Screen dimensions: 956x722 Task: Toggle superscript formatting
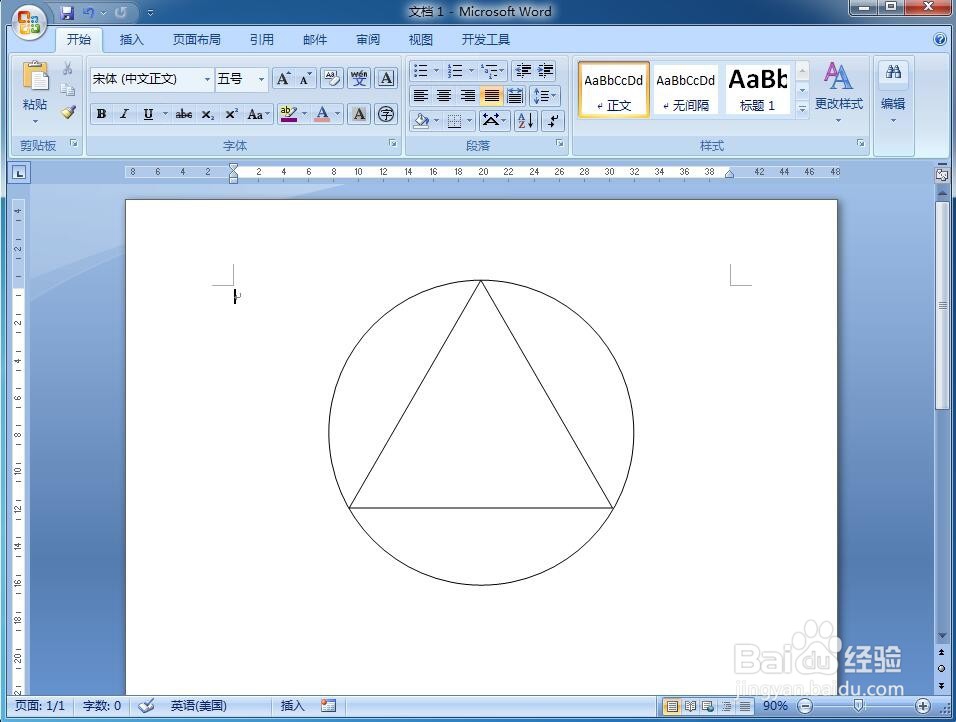(231, 114)
